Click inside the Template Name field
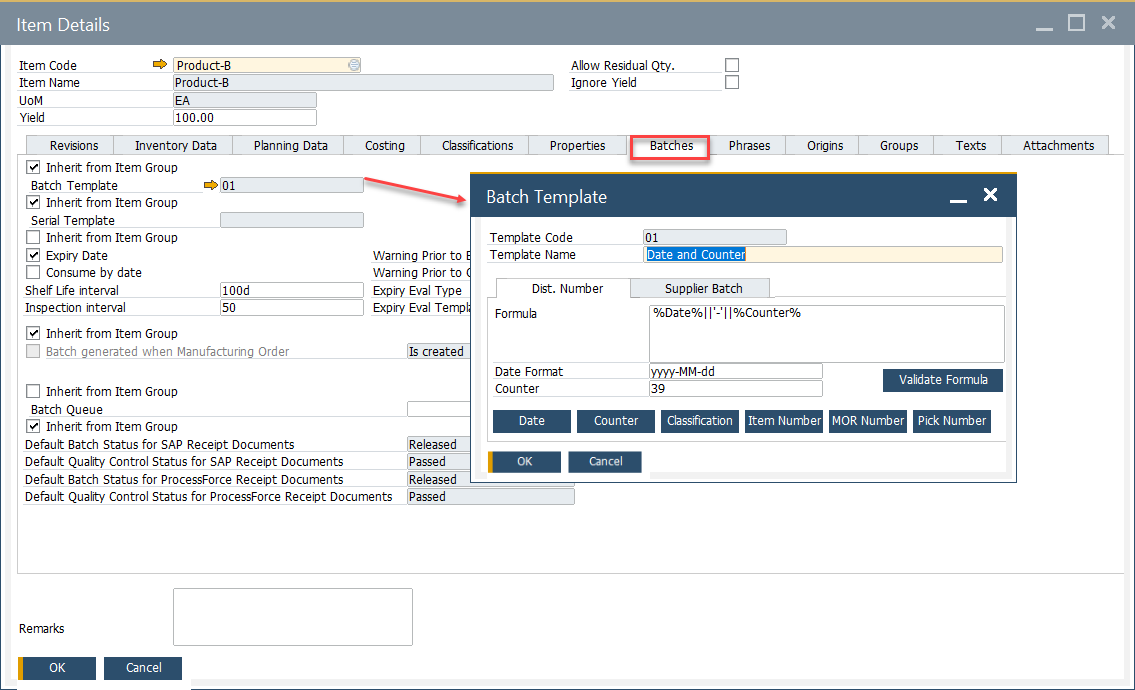The width and height of the screenshot is (1135, 690). click(820, 254)
